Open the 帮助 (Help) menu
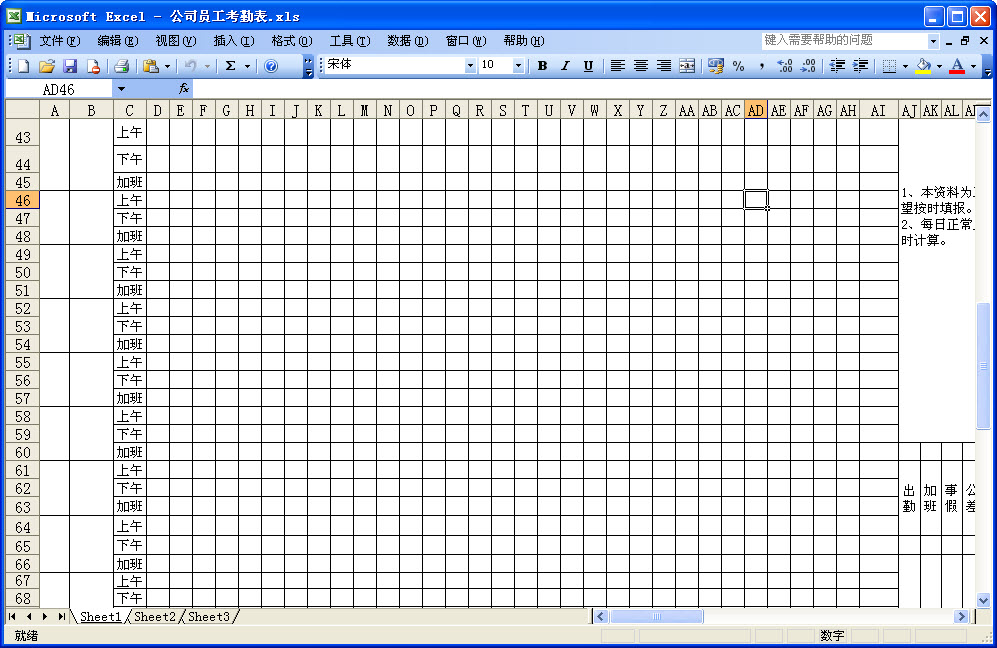The height and width of the screenshot is (648, 997). [524, 41]
